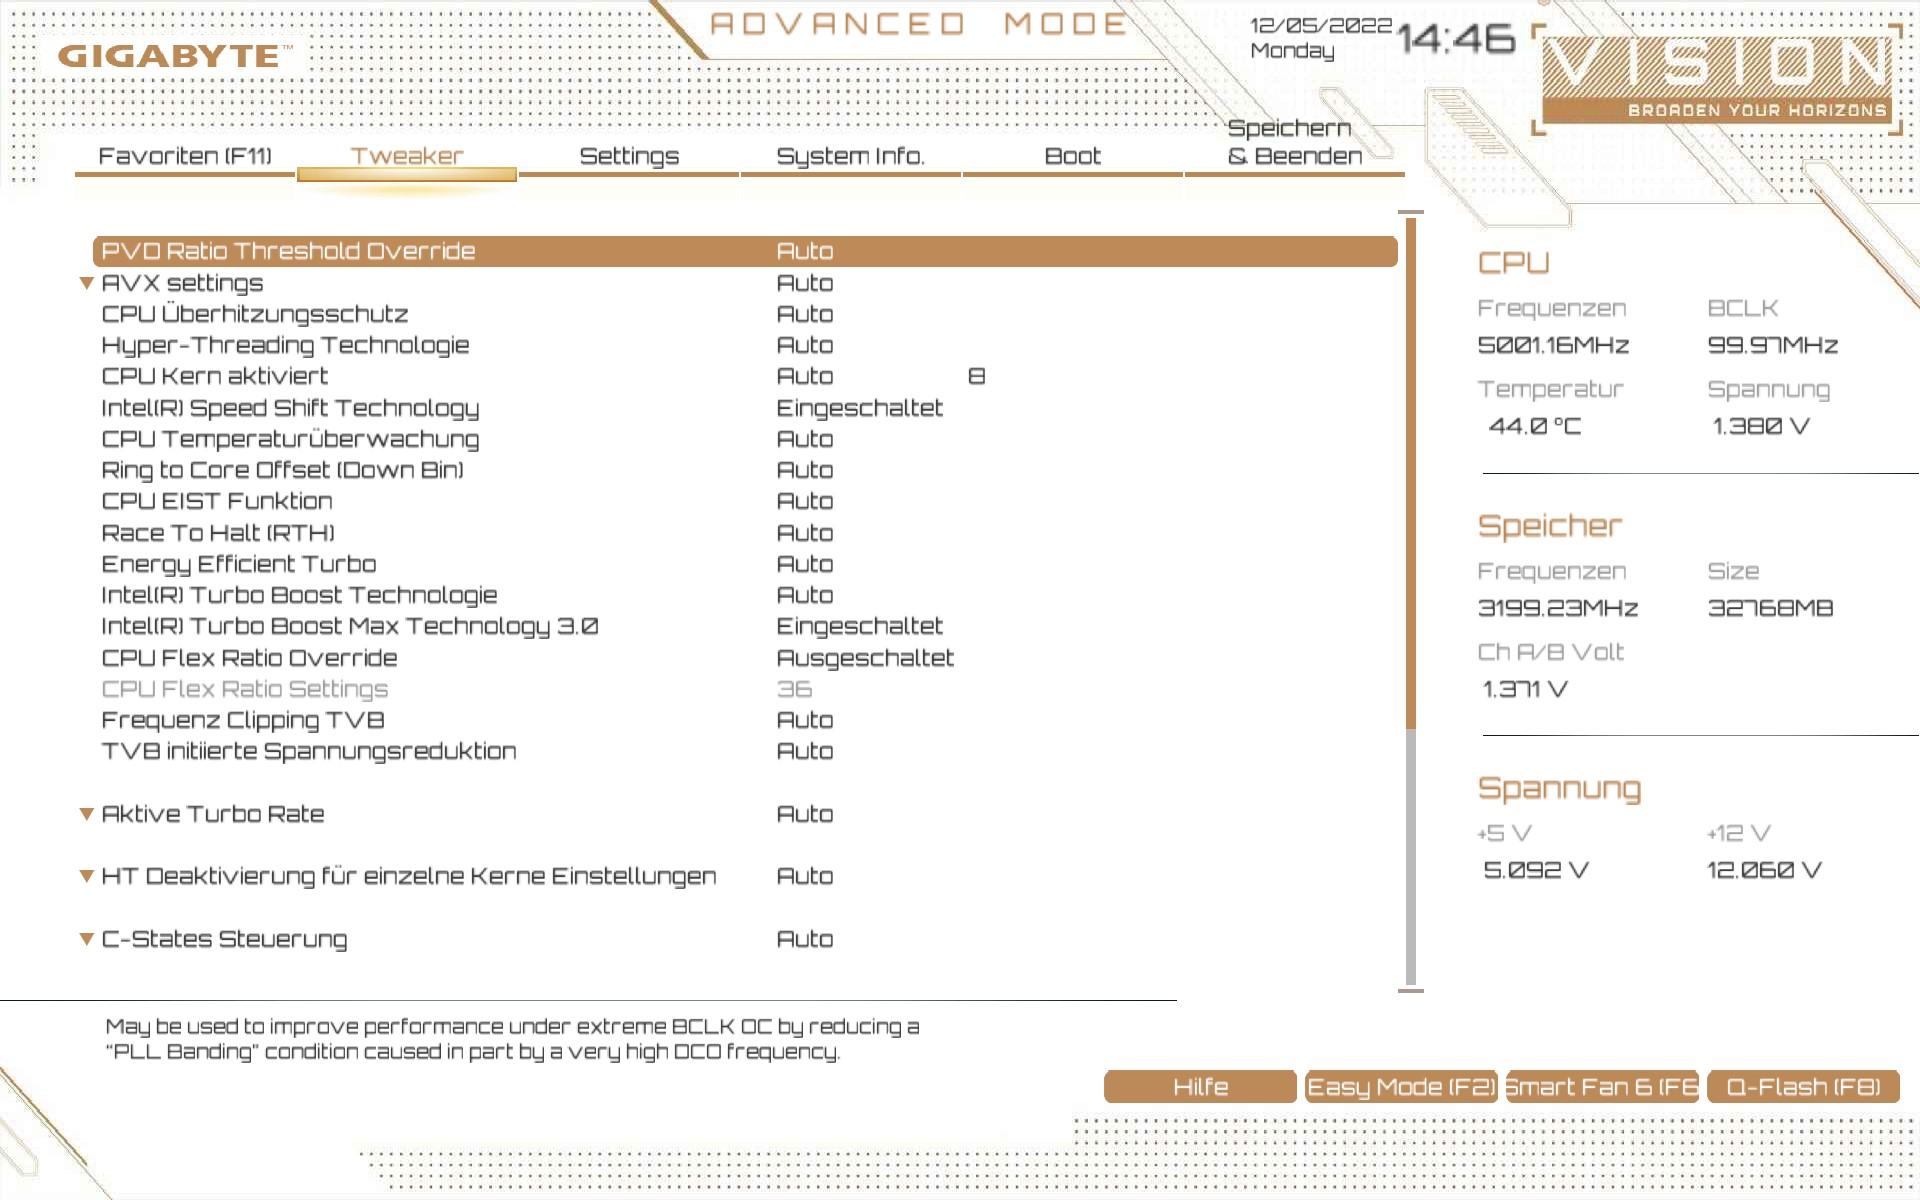This screenshot has height=1200, width=1920.
Task: Set CPU Überhitzungsschutz Auto value
Action: (805, 314)
